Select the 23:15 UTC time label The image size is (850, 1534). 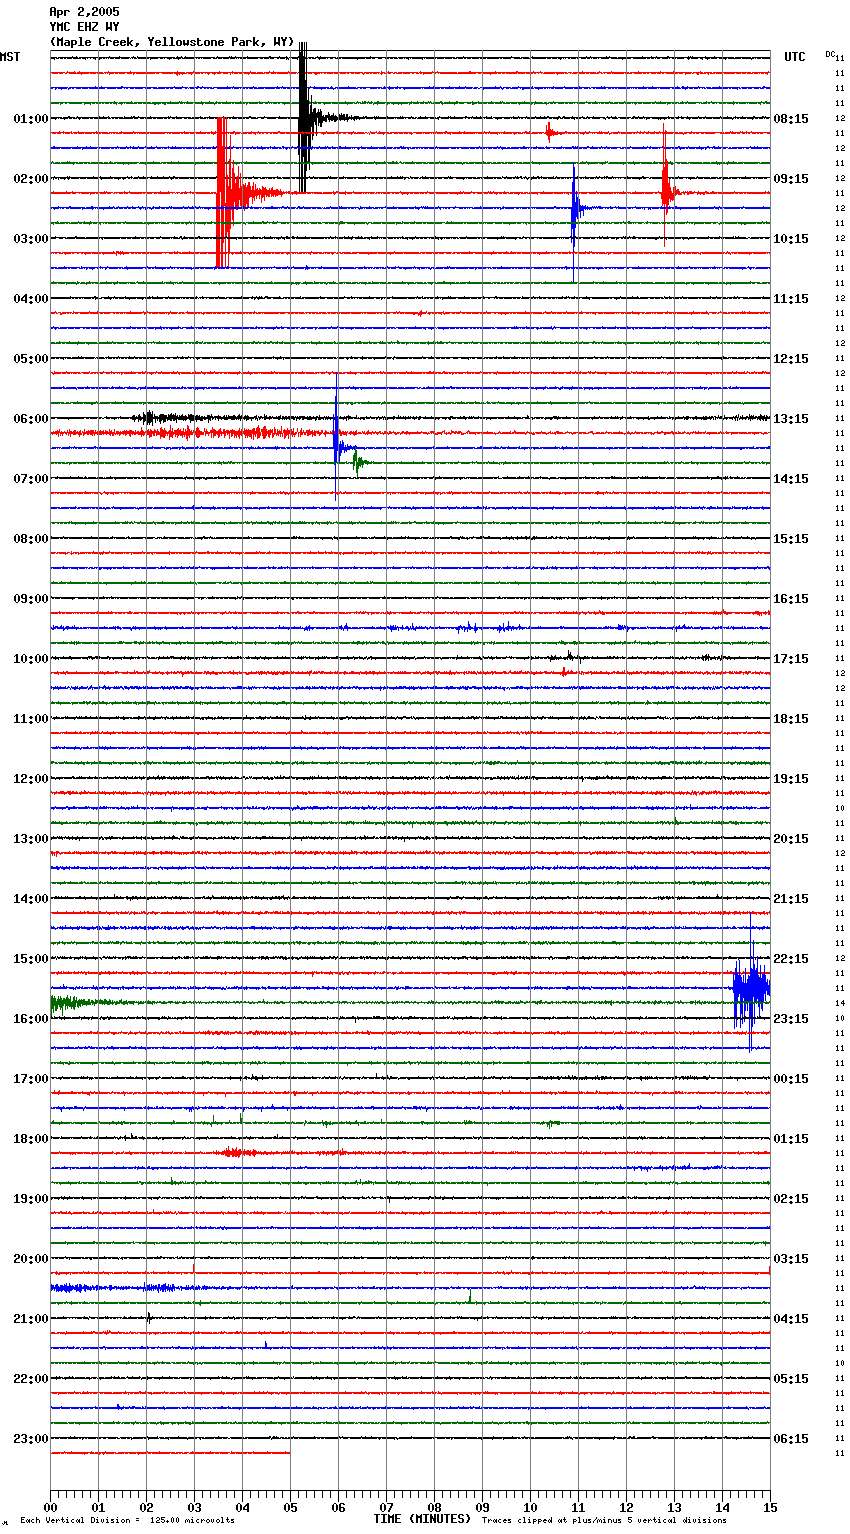click(x=791, y=1019)
